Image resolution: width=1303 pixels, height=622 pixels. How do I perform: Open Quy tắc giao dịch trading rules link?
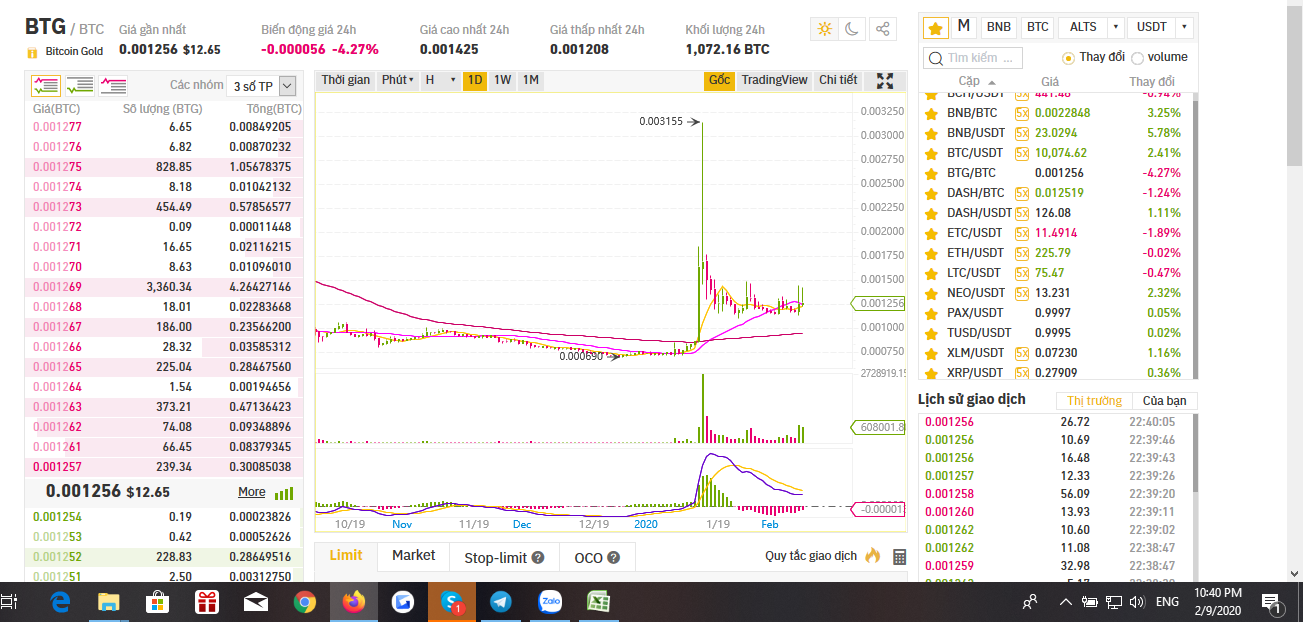point(811,556)
